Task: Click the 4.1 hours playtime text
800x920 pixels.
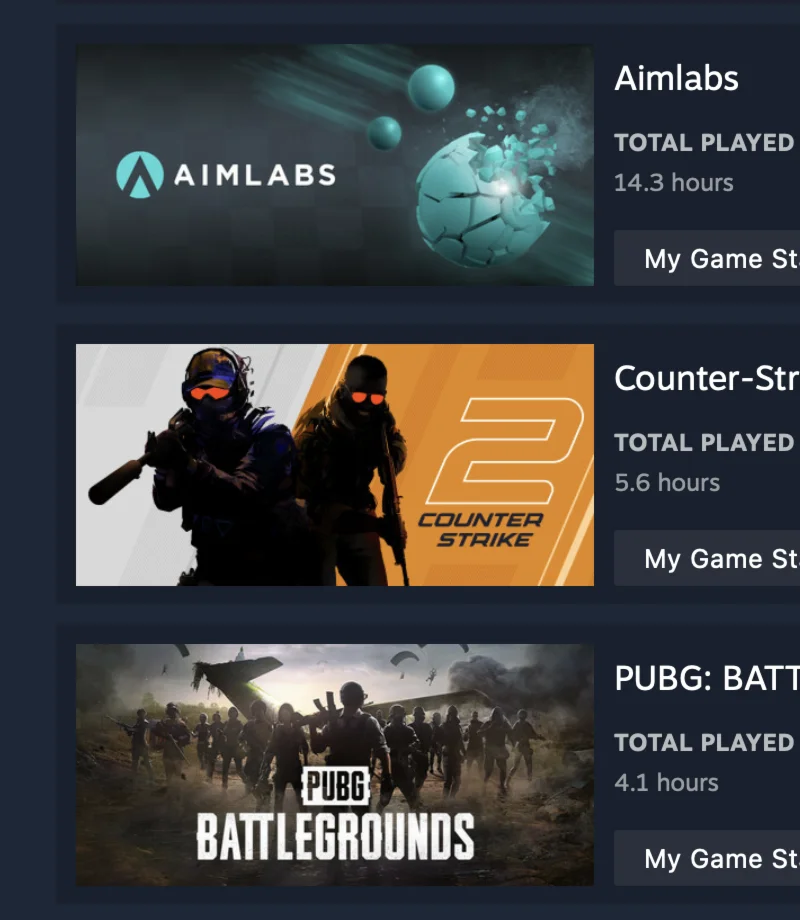Action: (666, 783)
